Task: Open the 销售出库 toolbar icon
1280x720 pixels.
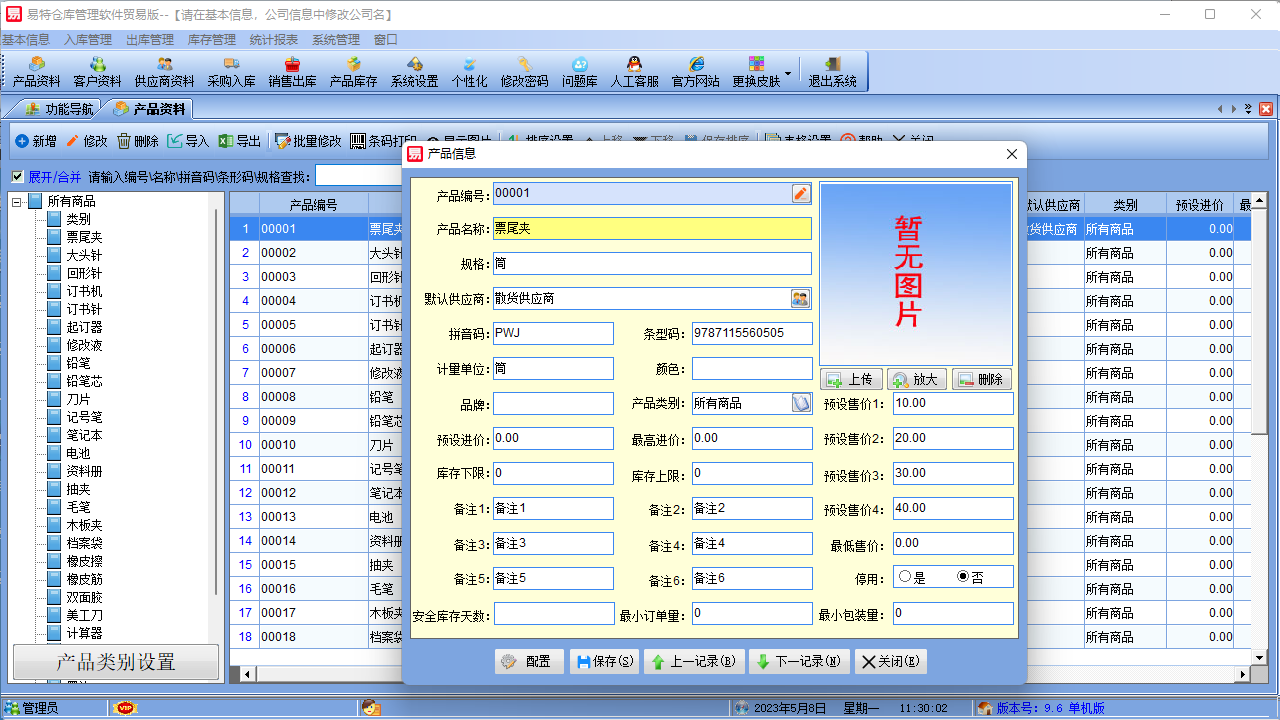Action: click(290, 70)
